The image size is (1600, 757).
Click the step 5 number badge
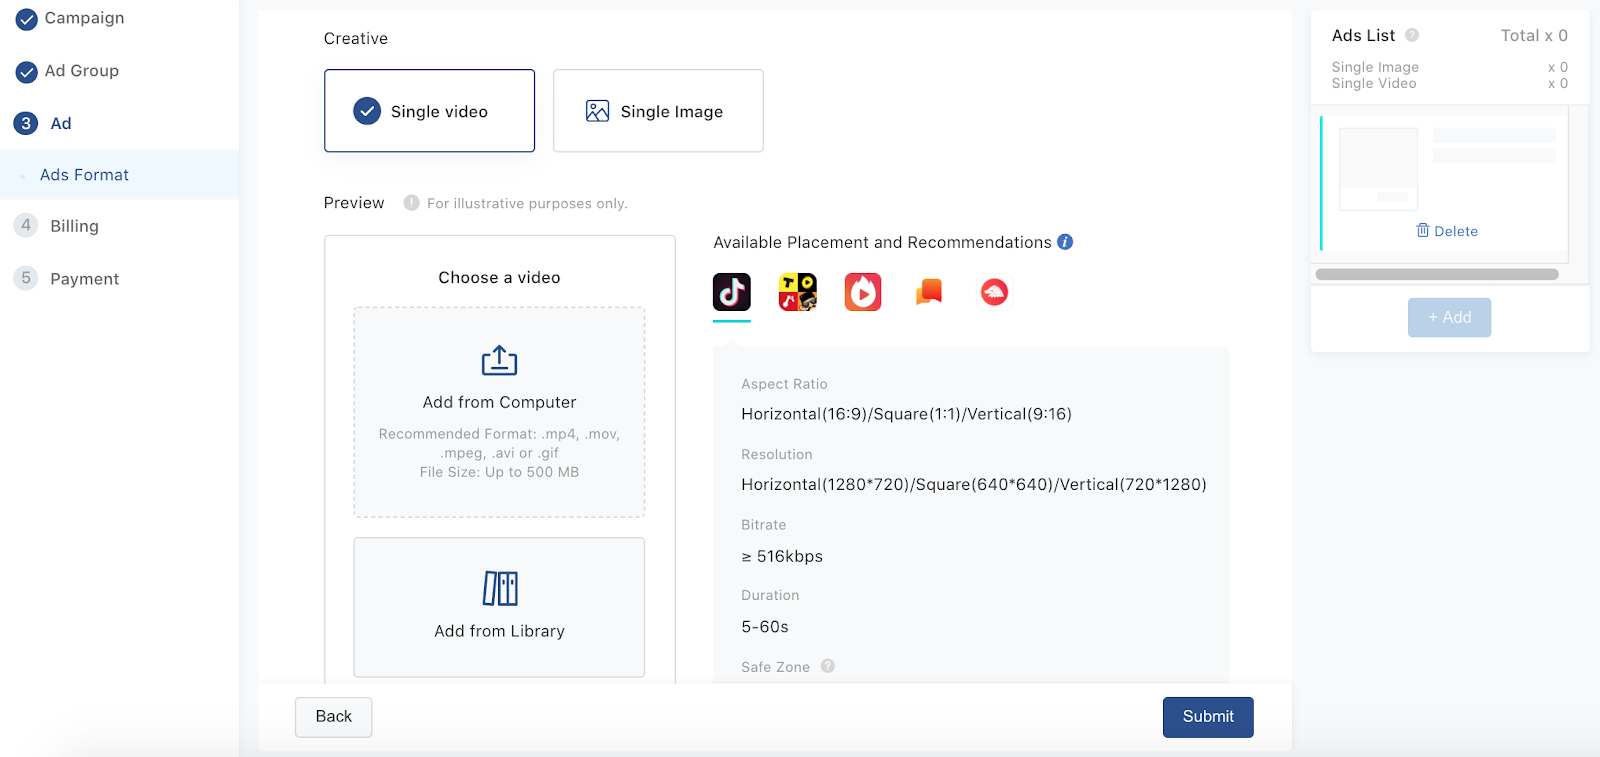coord(26,278)
